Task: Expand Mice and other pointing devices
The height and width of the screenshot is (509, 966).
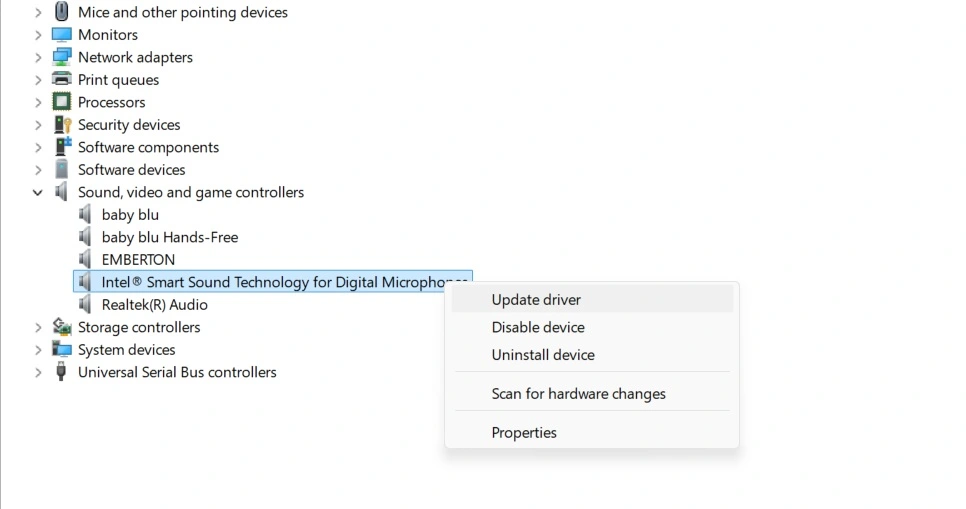Action: [x=38, y=12]
